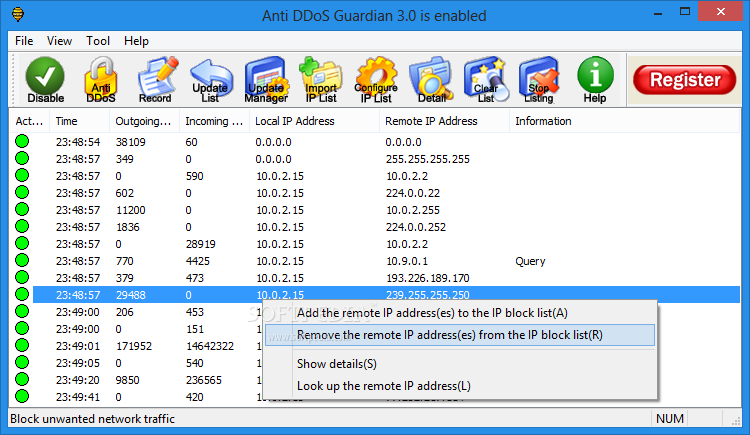Click green status dot of 23:49:01 row

pyautogui.click(x=22, y=345)
